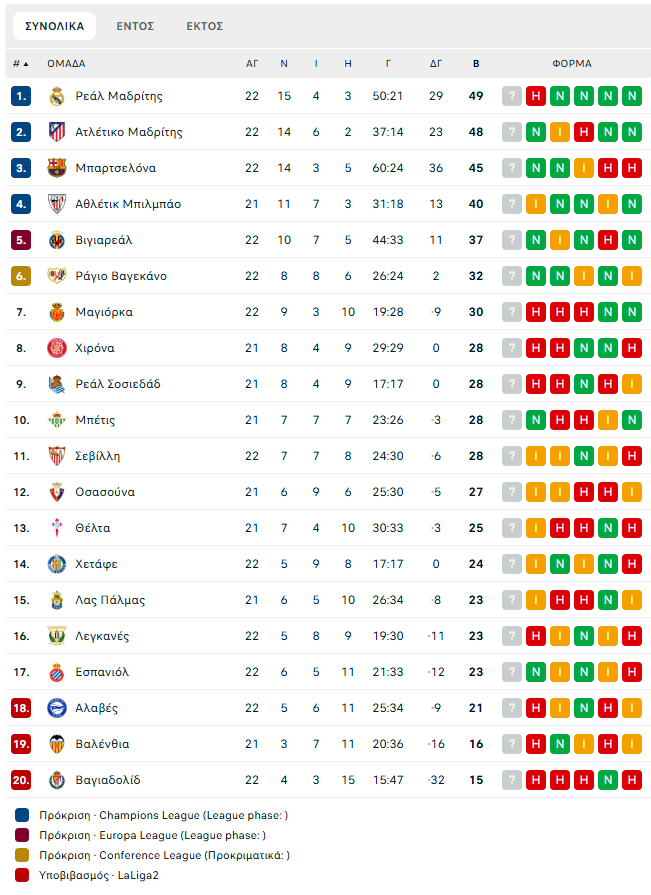Select the ΣΥΝΟΛΙΚΑ tab
651x895 pixels.
click(x=55, y=26)
